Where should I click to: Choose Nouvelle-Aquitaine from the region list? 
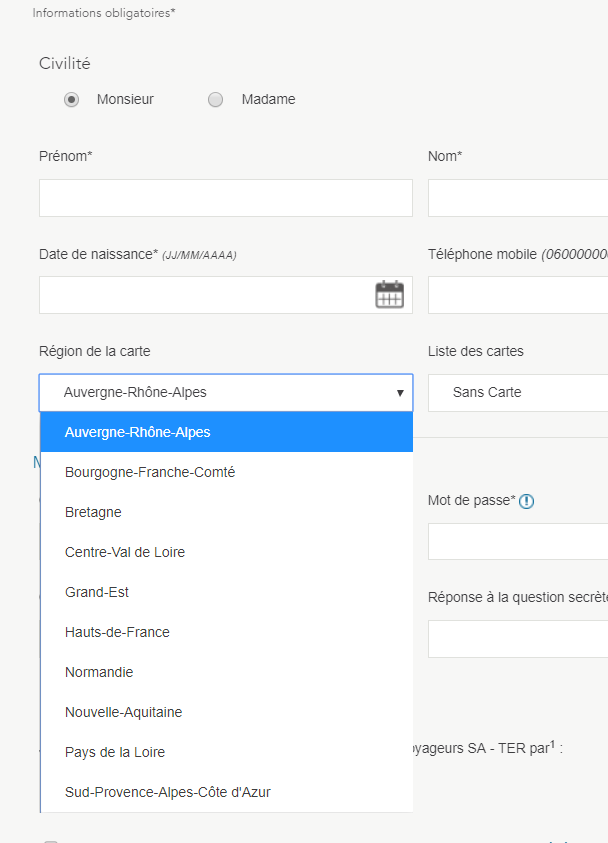[227, 712]
